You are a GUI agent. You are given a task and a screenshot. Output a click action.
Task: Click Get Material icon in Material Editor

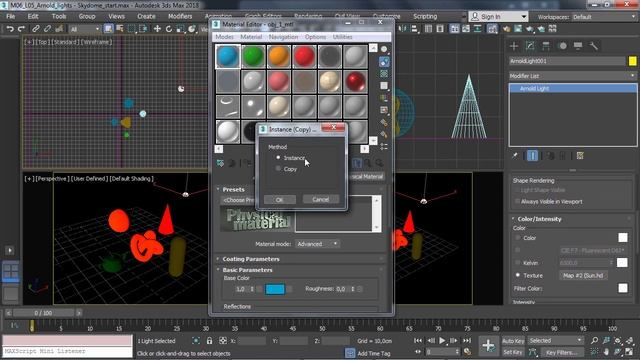(x=220, y=163)
